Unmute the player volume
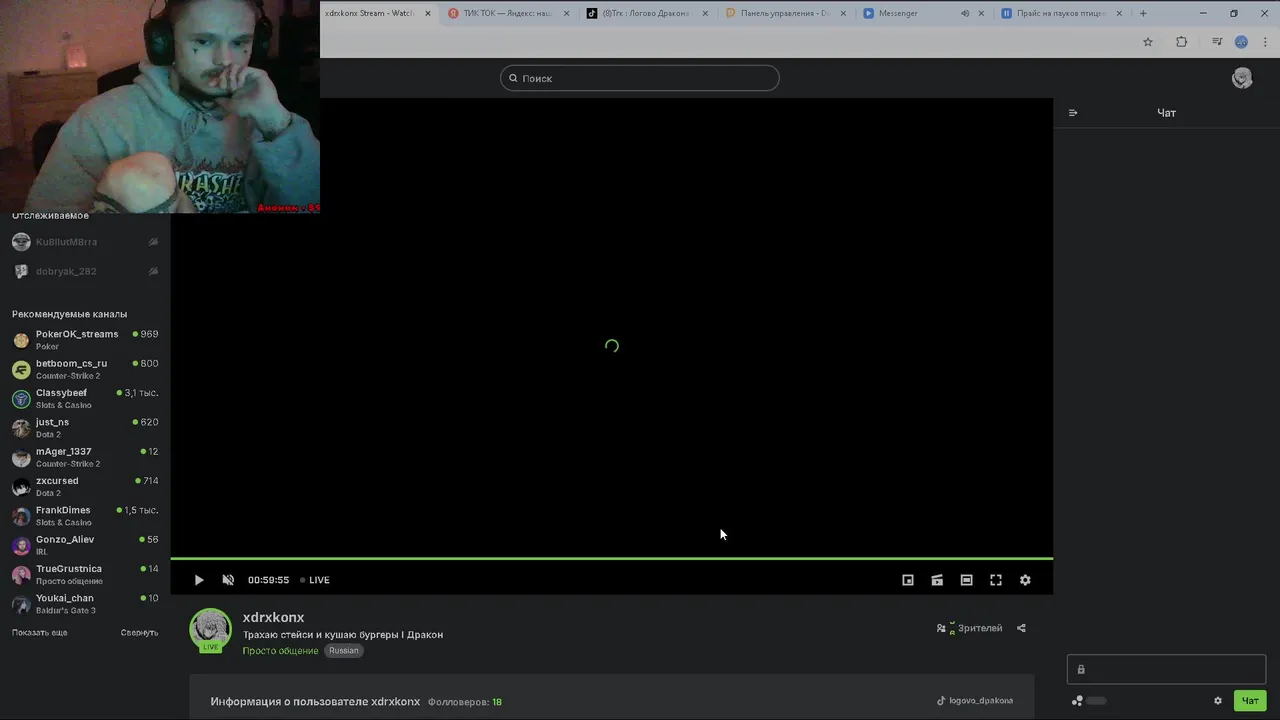1280x720 pixels. (228, 580)
